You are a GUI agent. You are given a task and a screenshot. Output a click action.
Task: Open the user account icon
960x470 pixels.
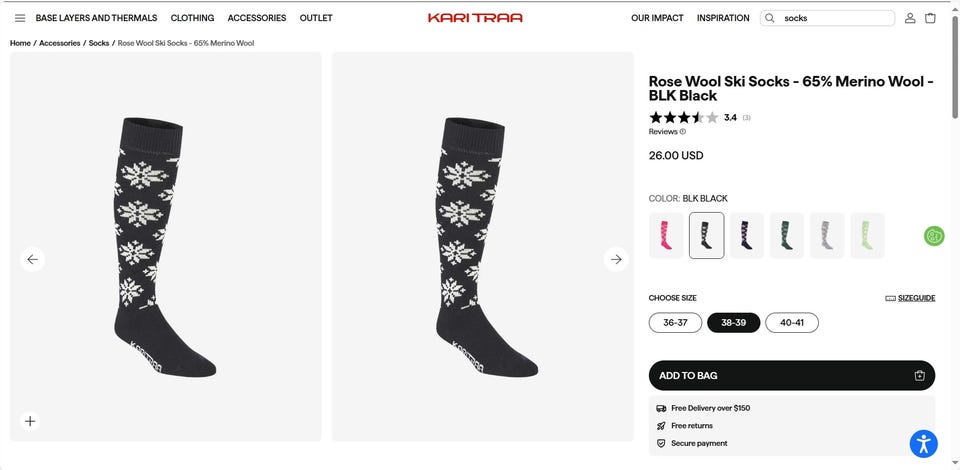[x=910, y=18]
